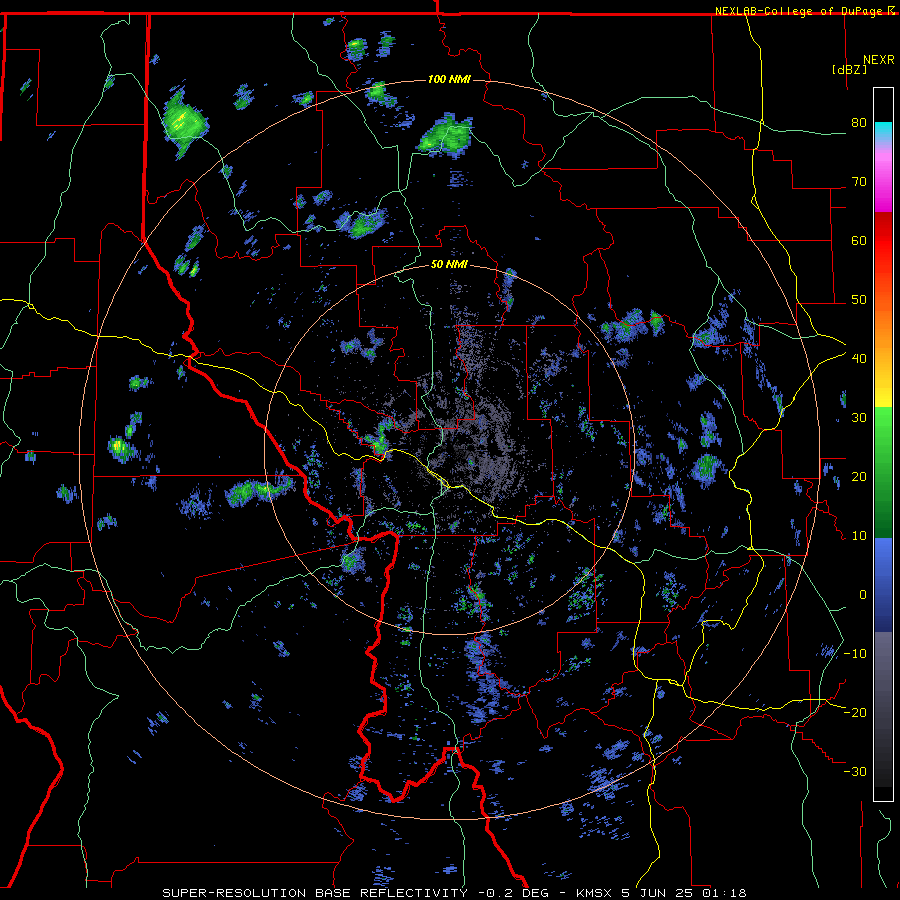Select the 80 value on the dBZ scale
Viewport: 900px width, 900px height.
coord(859,122)
